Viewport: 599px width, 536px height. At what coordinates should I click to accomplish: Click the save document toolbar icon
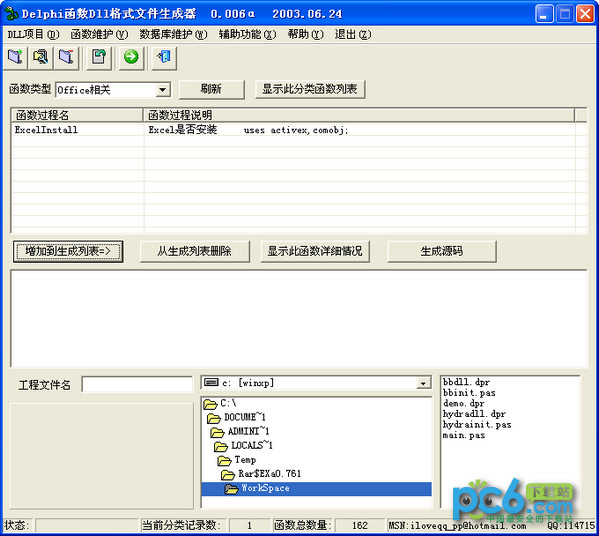point(99,57)
